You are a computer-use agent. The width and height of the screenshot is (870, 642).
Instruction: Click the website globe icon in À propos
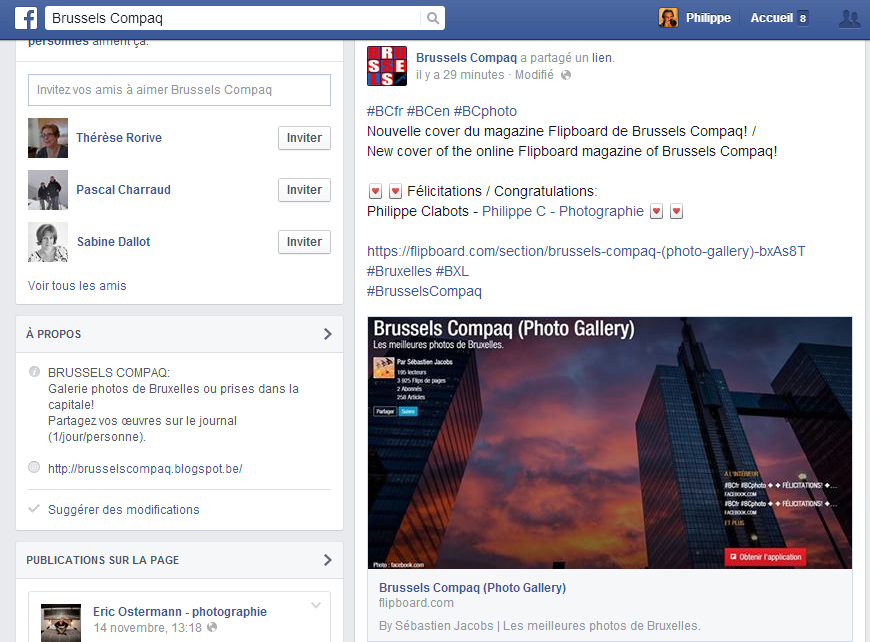[34, 467]
